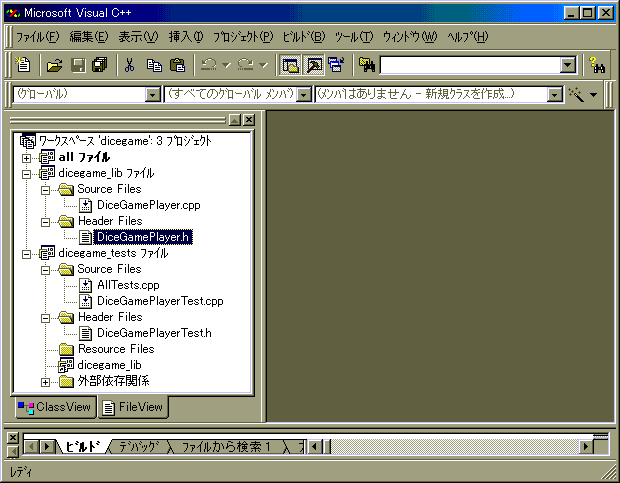This screenshot has width=620, height=483.
Task: Collapse Source Files under dicegame_tests
Action: coord(45,270)
